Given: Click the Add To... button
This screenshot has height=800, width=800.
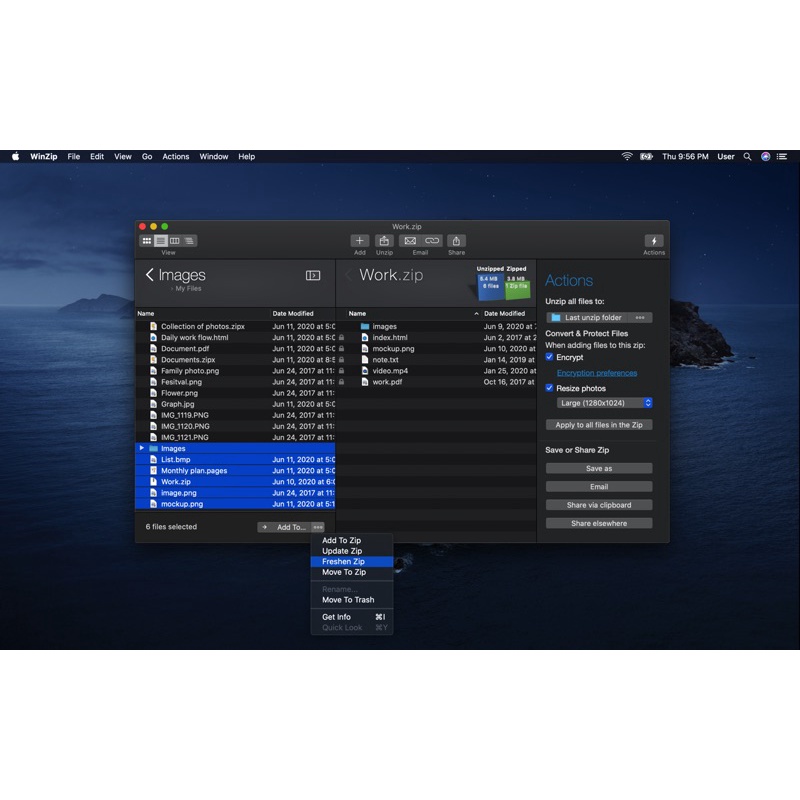Looking at the screenshot, I should [285, 527].
